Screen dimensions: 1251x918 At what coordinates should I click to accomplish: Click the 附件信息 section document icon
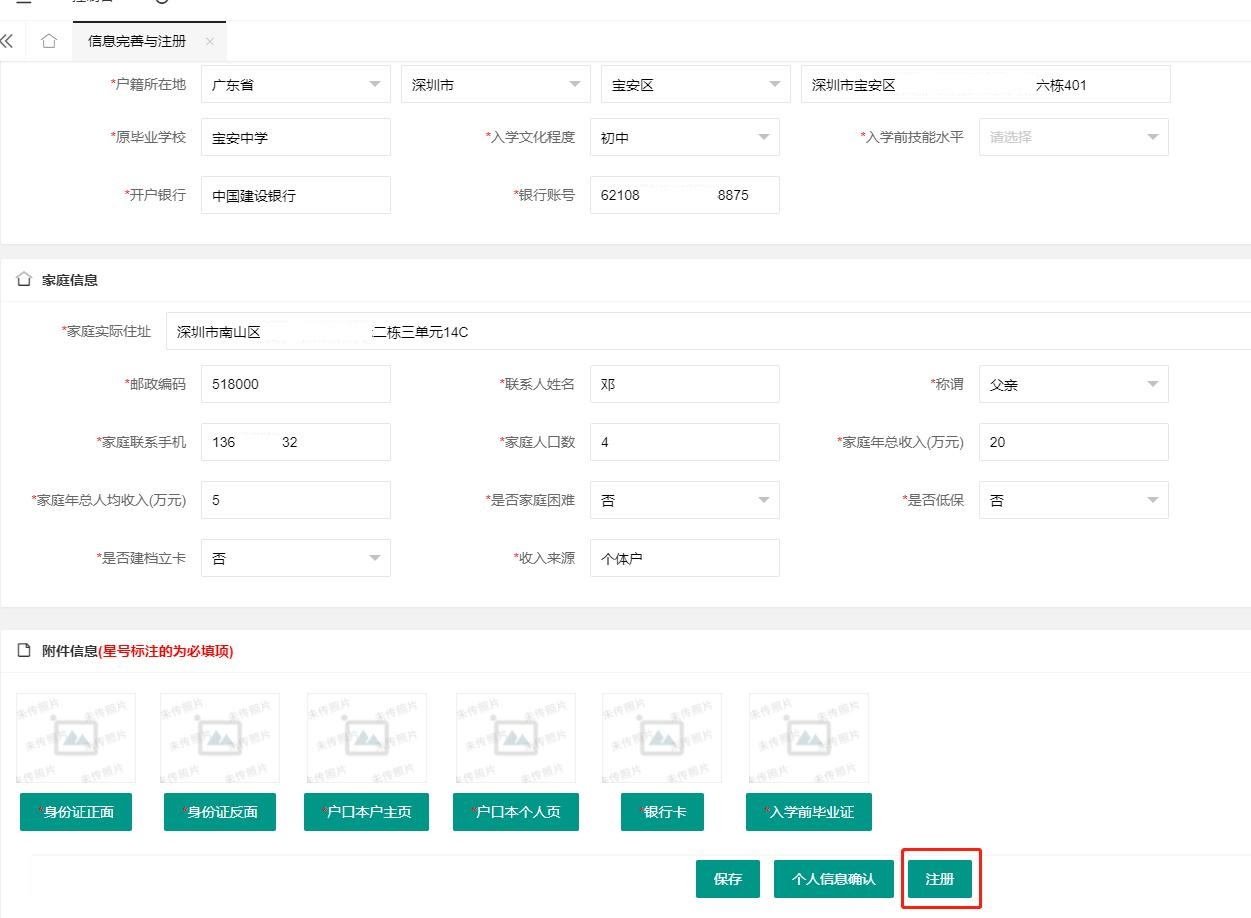pos(25,651)
